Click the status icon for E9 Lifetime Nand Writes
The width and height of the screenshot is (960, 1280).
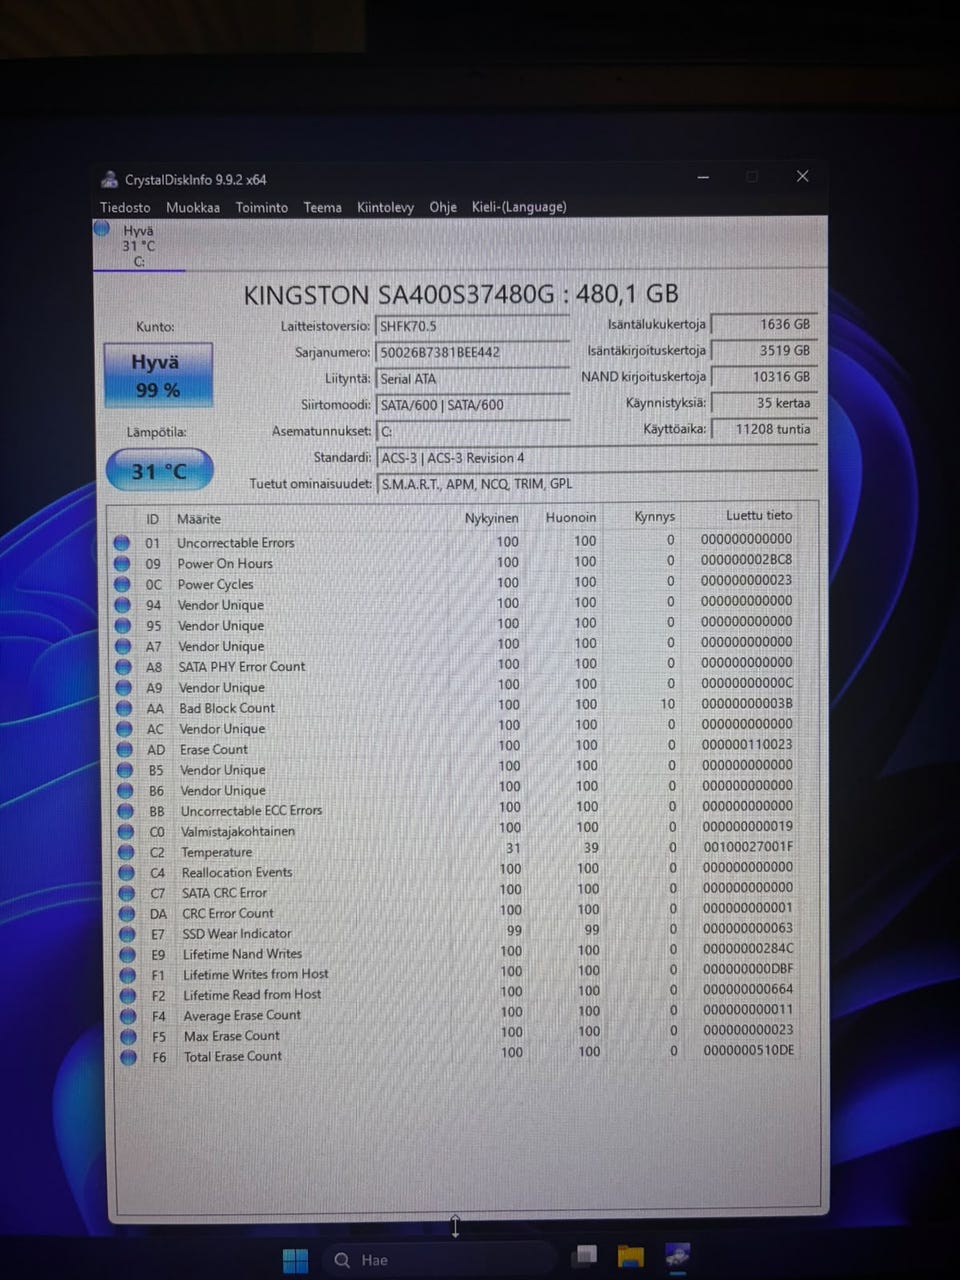(x=127, y=955)
